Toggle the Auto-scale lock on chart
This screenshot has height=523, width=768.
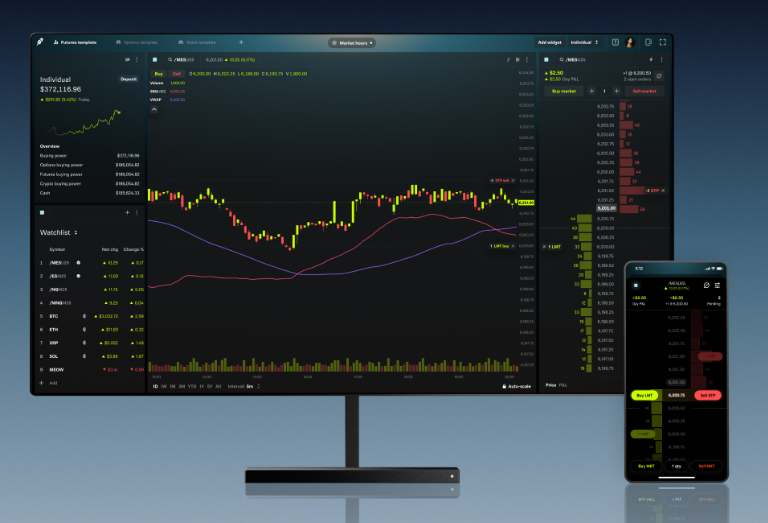coord(516,386)
